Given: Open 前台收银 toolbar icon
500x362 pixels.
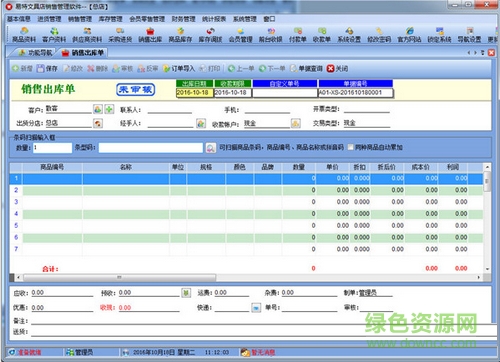Looking at the screenshot, I should tap(271, 35).
